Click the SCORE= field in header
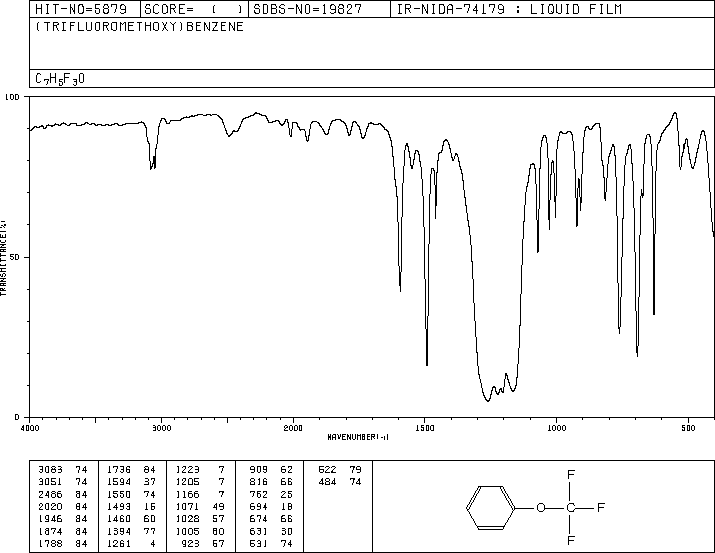This screenshot has width=715, height=553. [193, 9]
